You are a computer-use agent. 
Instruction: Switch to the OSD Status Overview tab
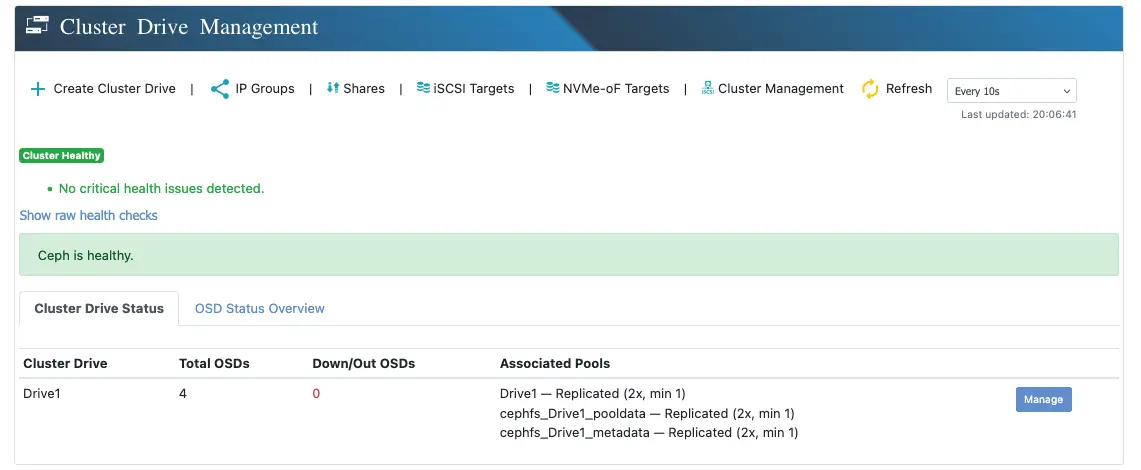(259, 308)
